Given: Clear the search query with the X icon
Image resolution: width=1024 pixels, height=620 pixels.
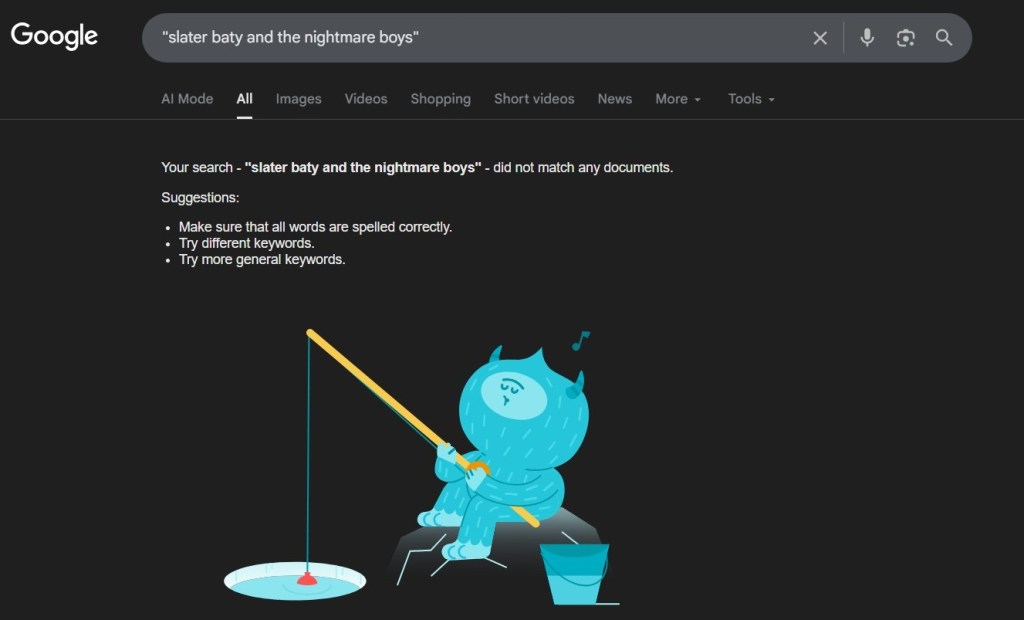Looking at the screenshot, I should [x=820, y=38].
